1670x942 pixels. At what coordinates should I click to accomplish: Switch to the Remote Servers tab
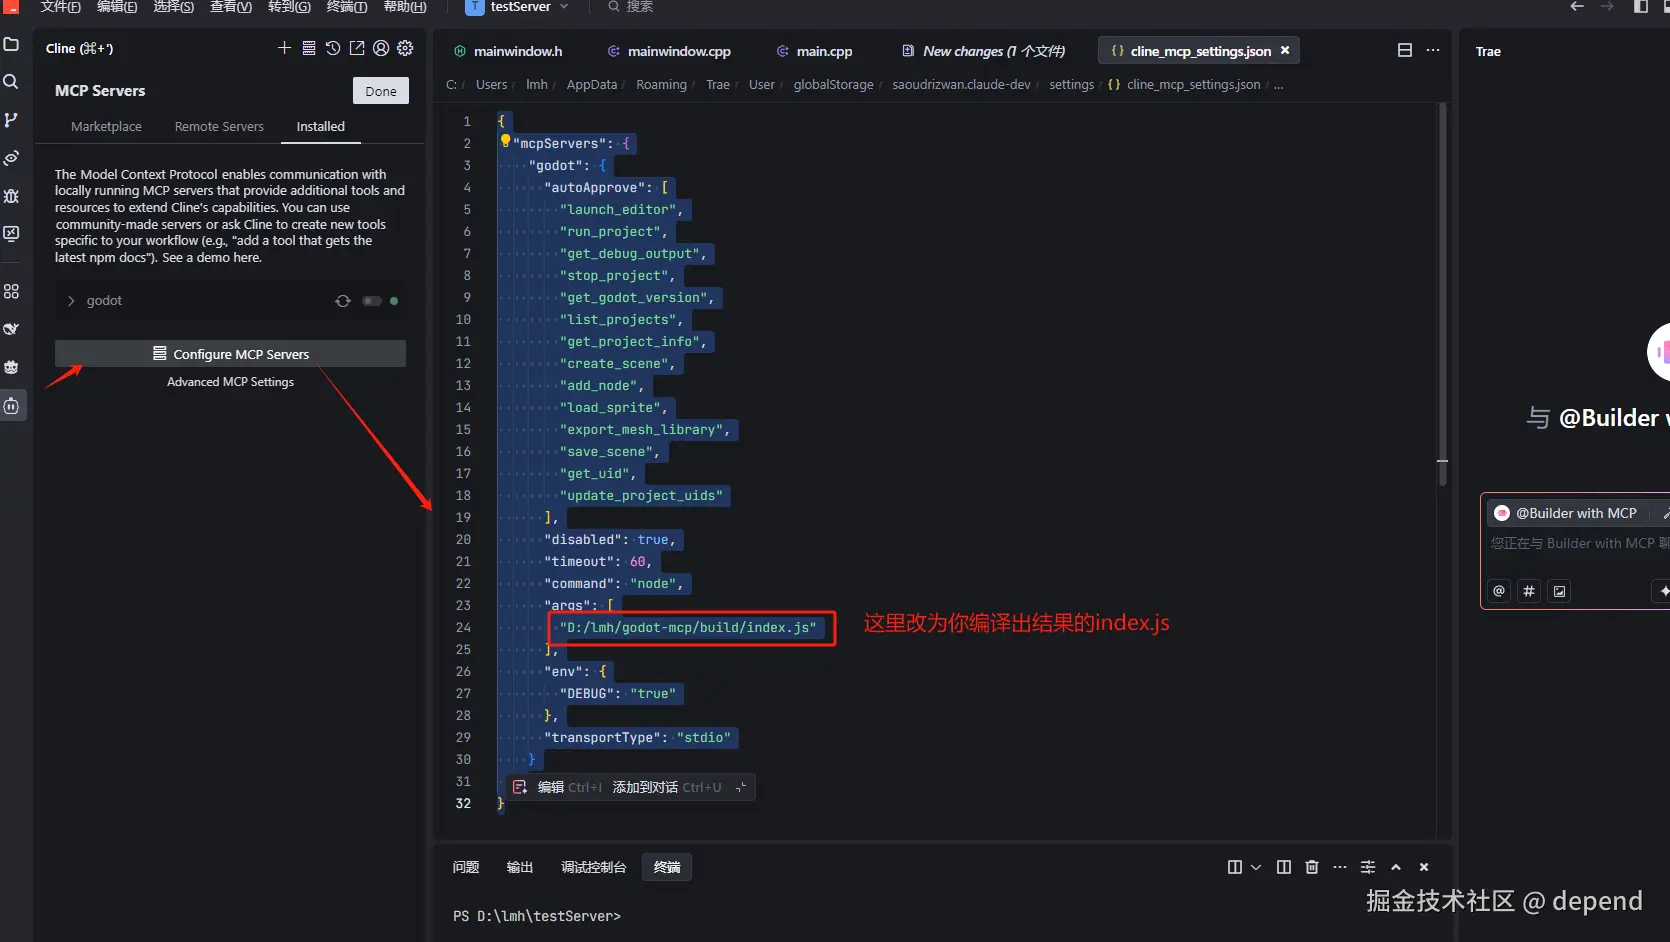tap(219, 127)
